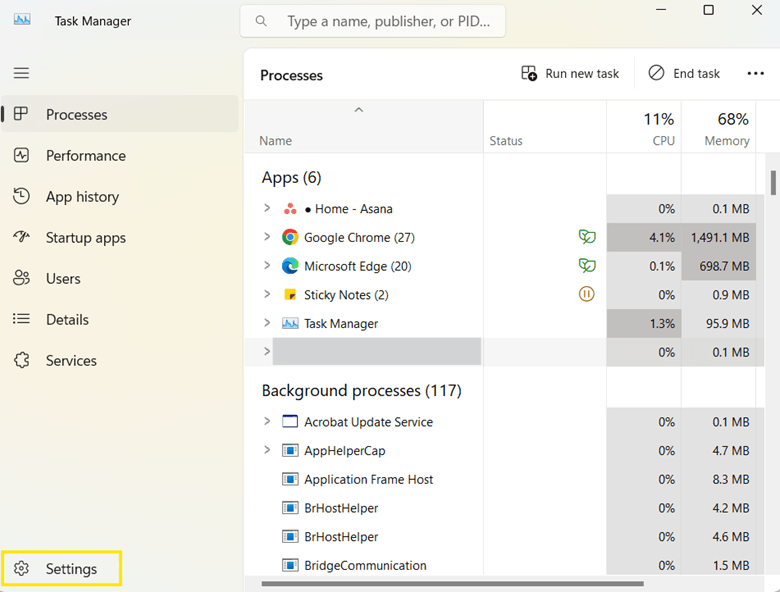Click the sort arrow above Name column
Viewport: 780px width, 592px height.
[359, 110]
